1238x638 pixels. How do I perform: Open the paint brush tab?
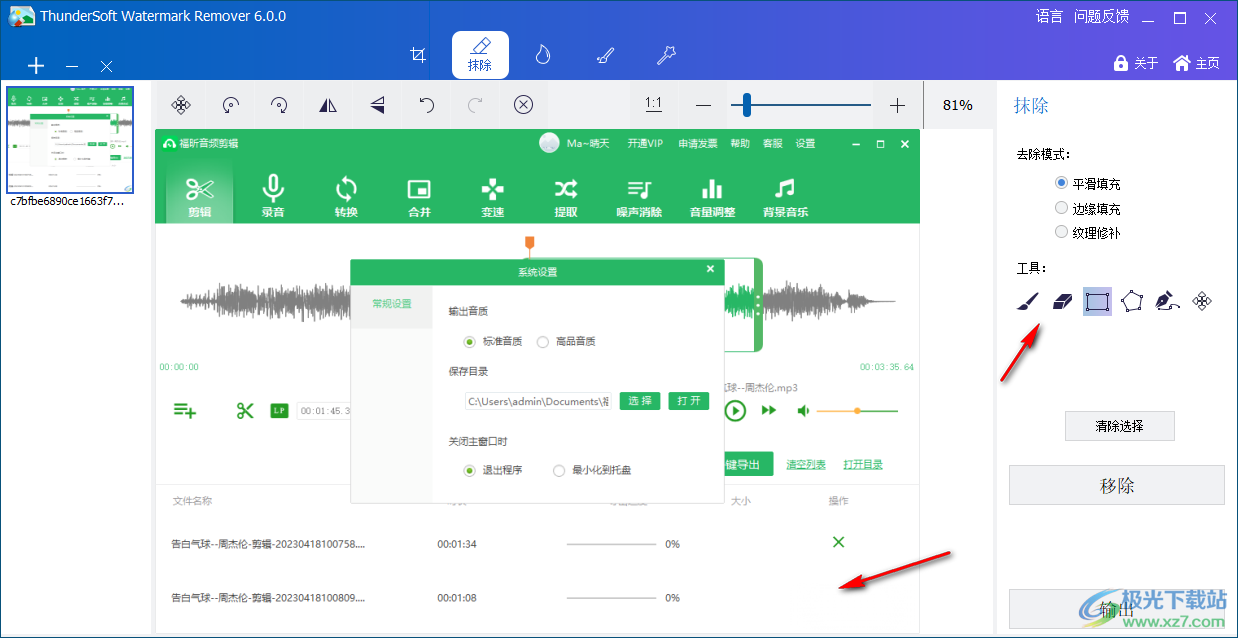[x=604, y=55]
